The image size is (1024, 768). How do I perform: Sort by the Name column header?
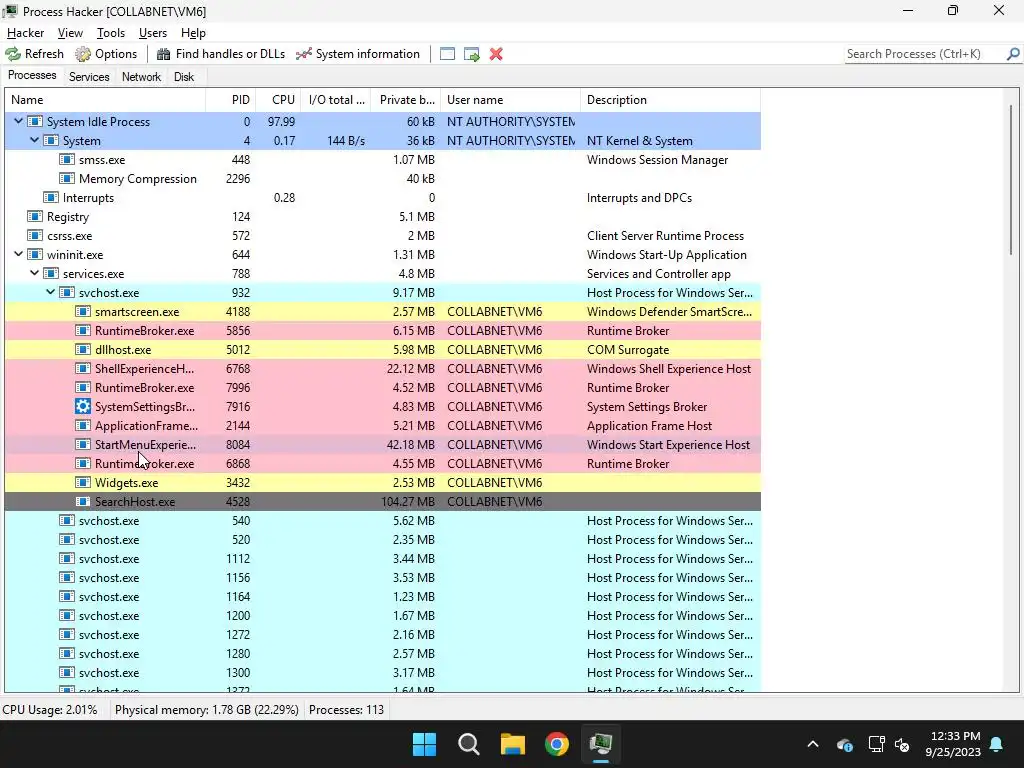pos(105,100)
